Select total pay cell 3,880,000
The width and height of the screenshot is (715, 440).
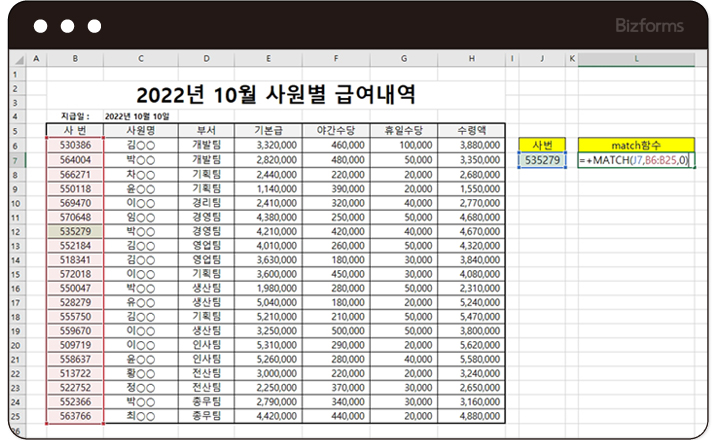click(471, 145)
